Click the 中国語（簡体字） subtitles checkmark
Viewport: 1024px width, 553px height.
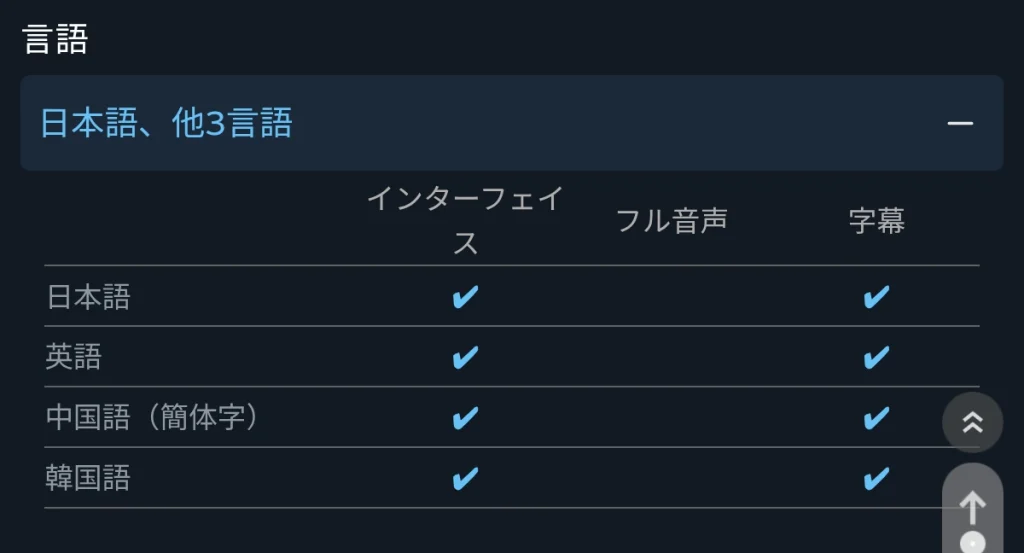tap(876, 418)
